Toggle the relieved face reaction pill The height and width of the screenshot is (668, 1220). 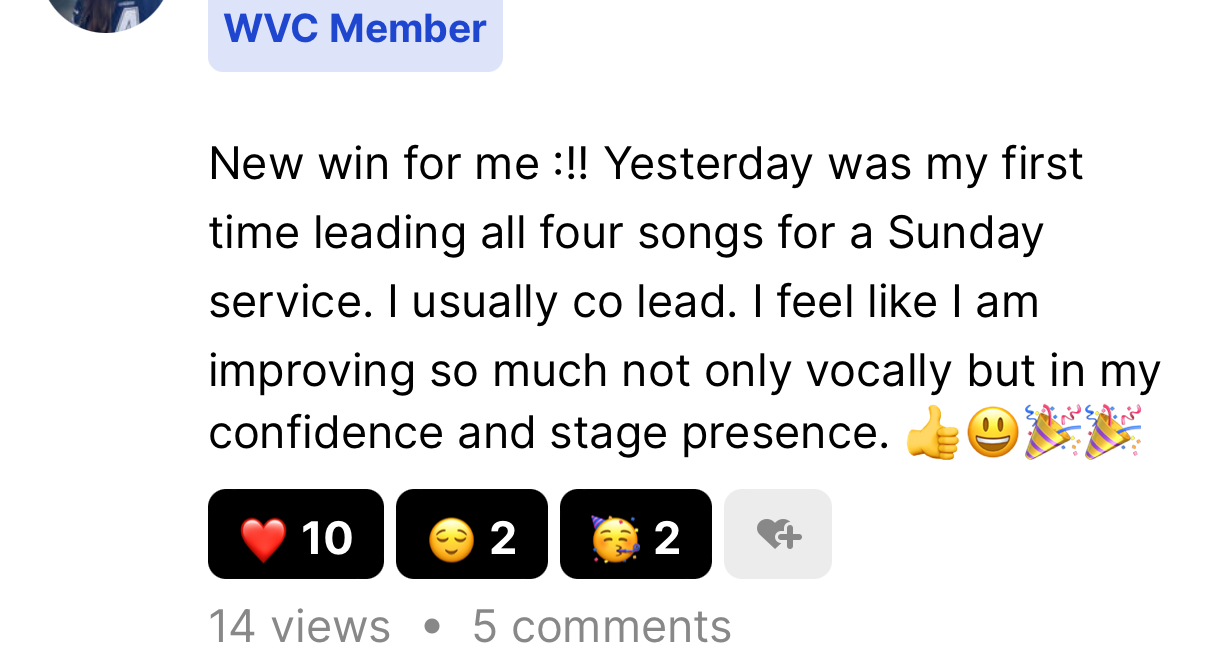pos(472,534)
